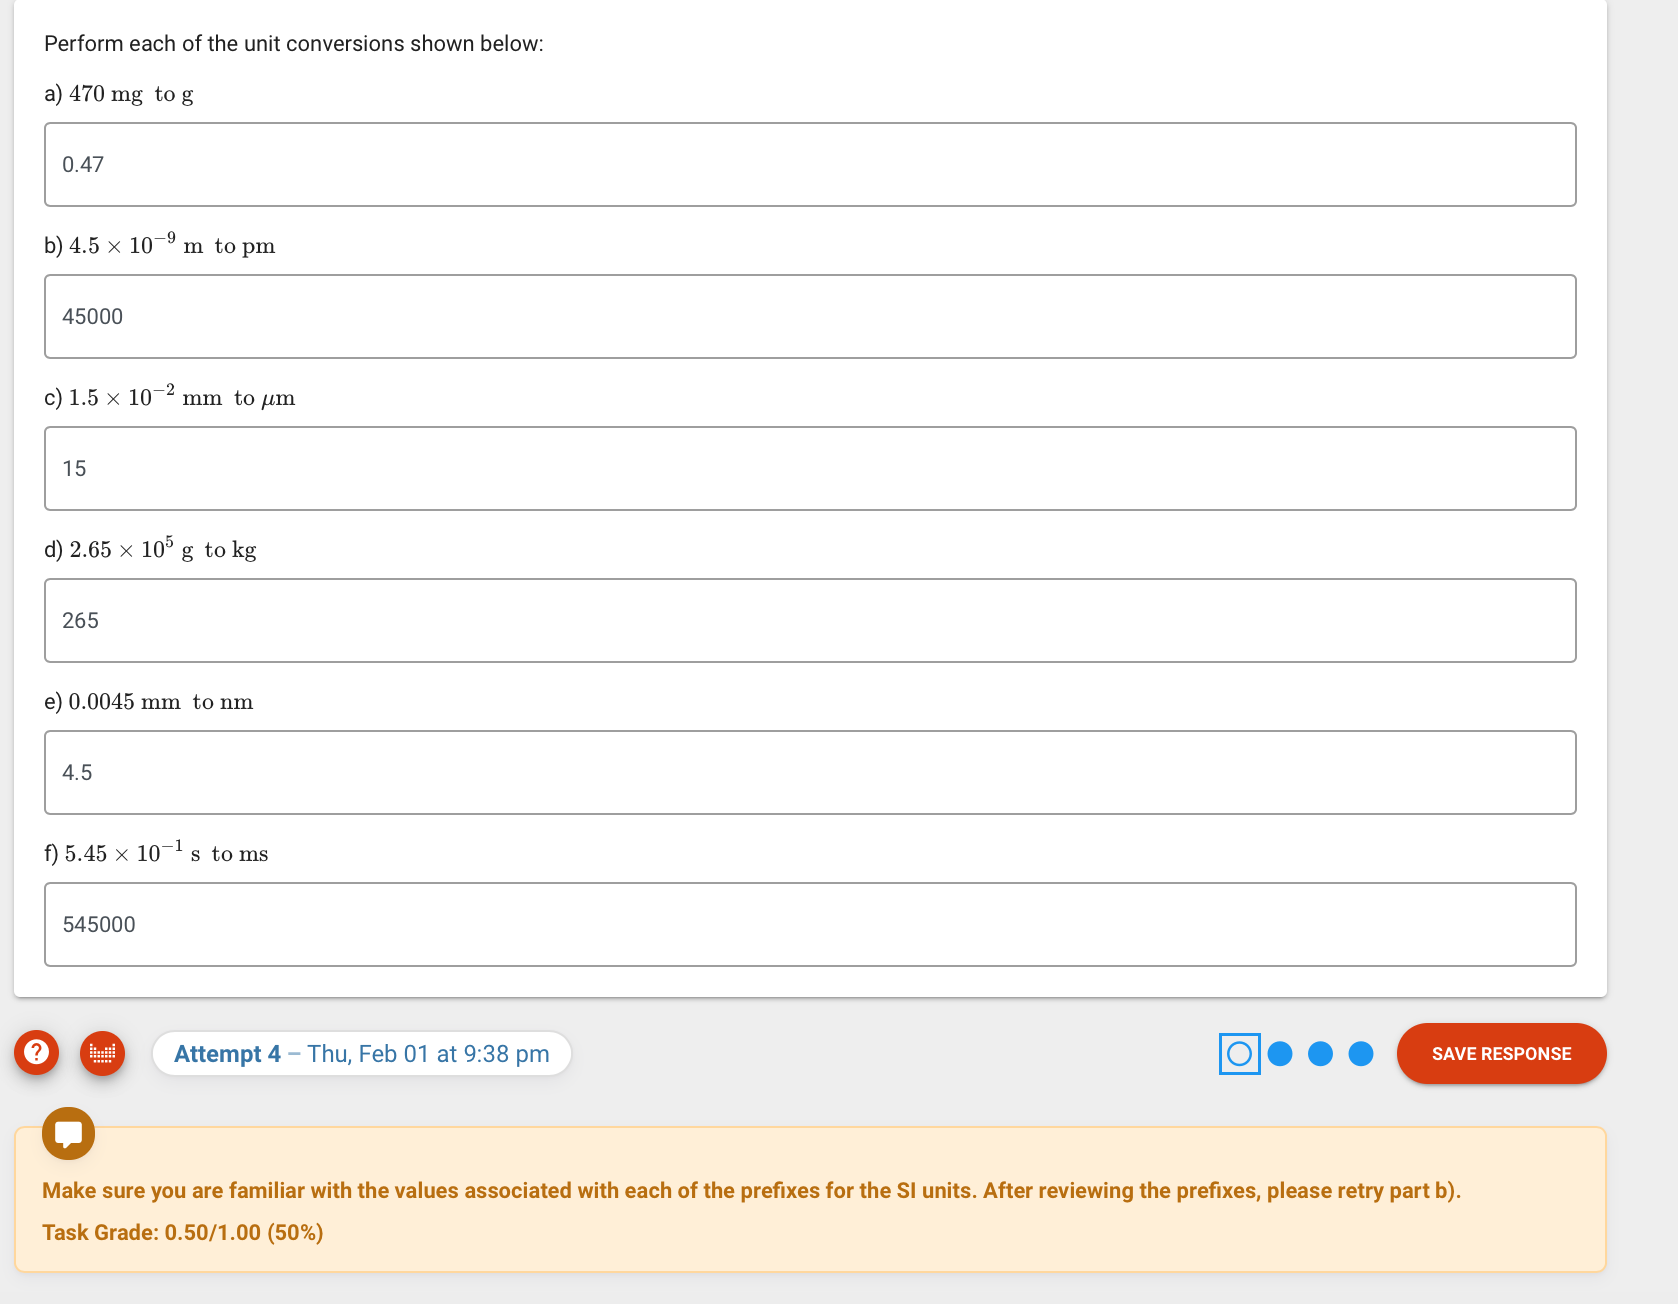Click the answer box showing 545000
Image resolution: width=1678 pixels, height=1304 pixels.
[809, 924]
